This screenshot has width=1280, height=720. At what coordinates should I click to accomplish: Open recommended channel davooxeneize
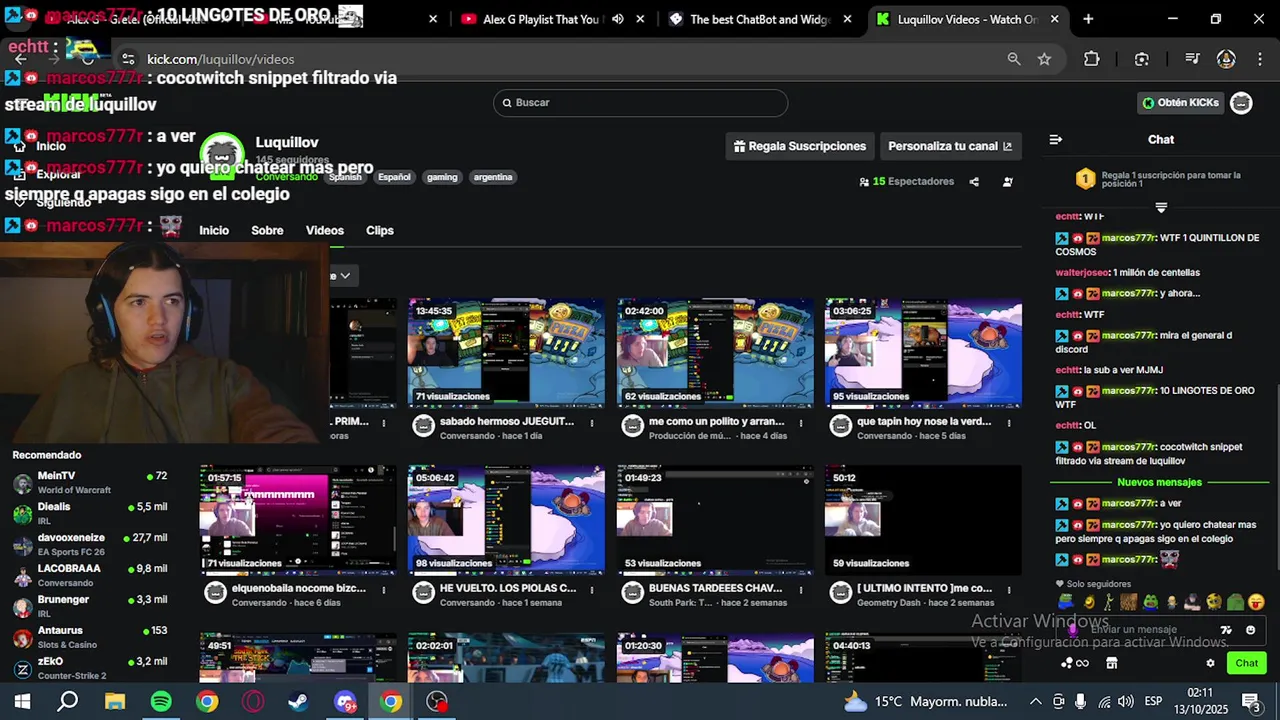(90, 545)
